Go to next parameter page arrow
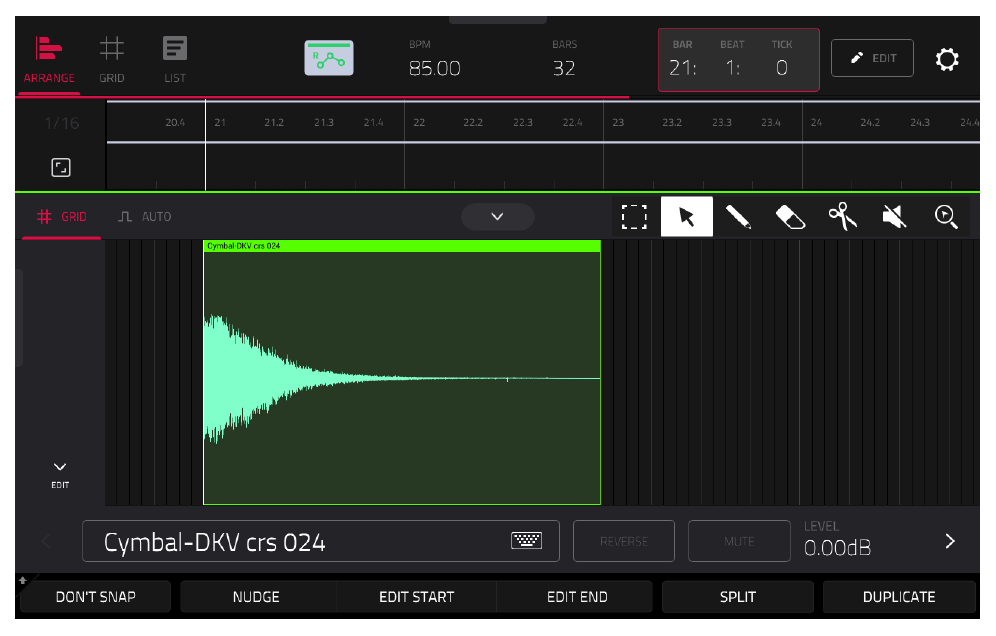 coord(950,541)
